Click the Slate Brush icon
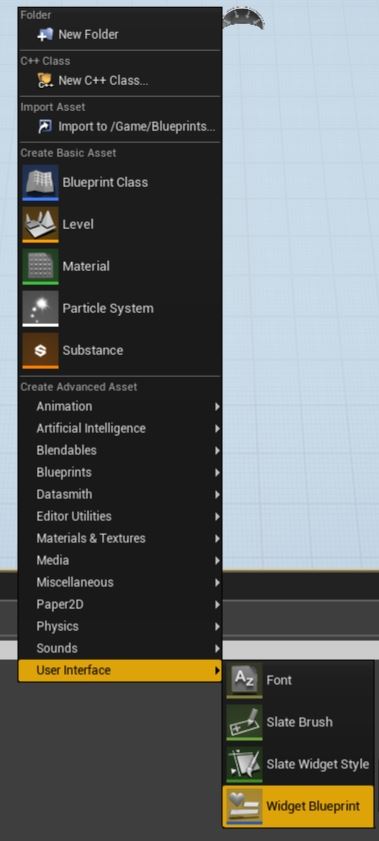The image size is (379, 841). point(244,722)
